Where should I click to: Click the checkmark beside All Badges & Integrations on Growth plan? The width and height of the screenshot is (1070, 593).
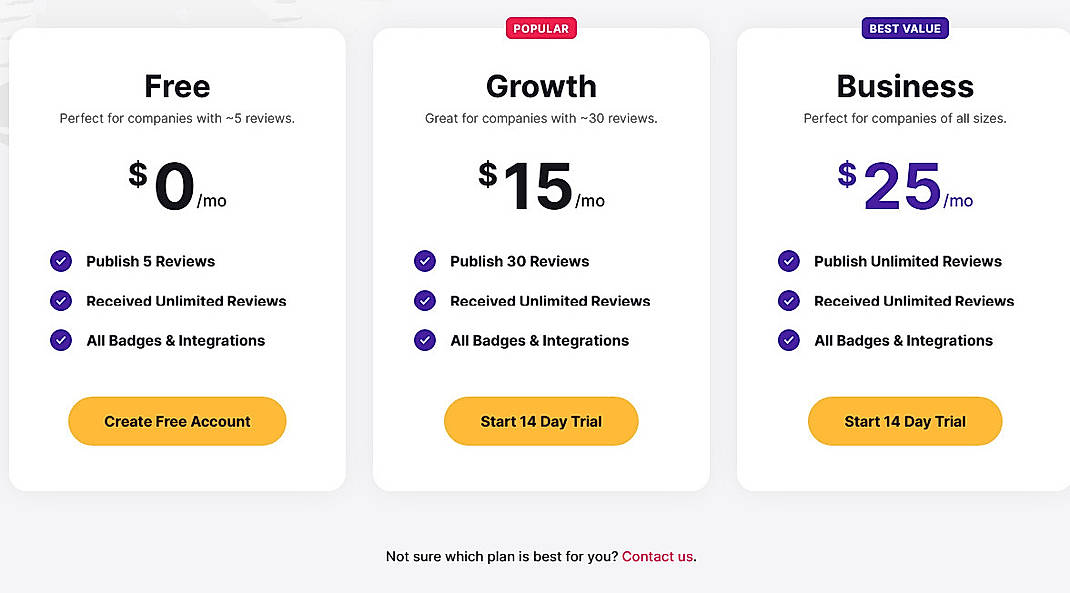pyautogui.click(x=424, y=340)
